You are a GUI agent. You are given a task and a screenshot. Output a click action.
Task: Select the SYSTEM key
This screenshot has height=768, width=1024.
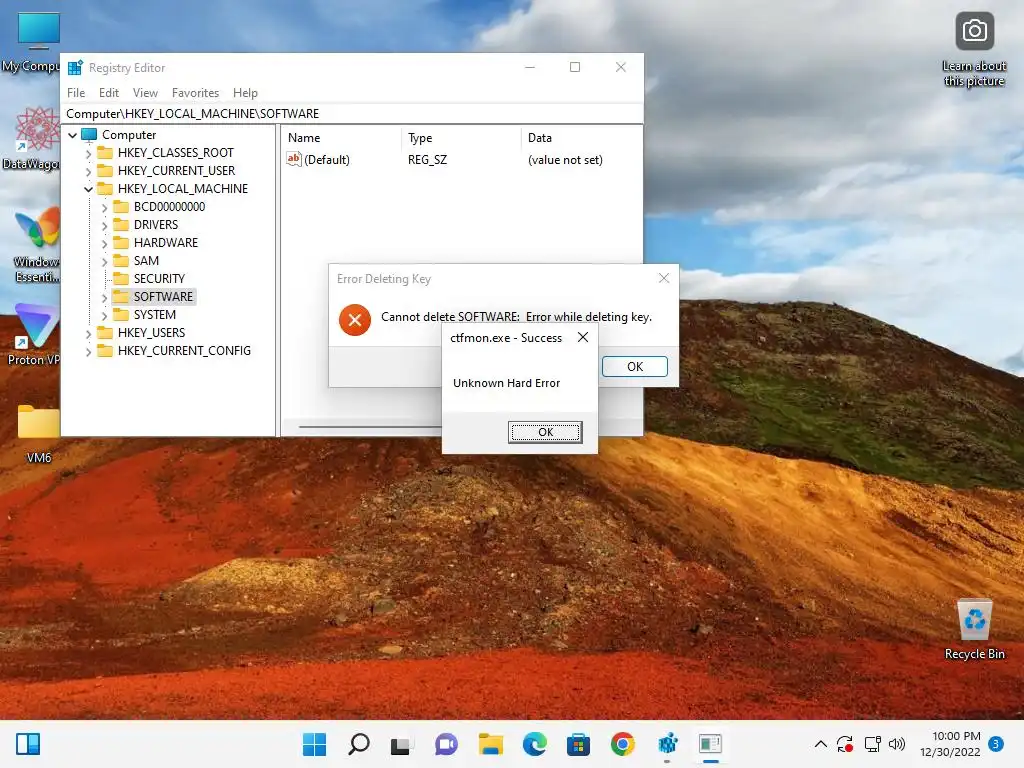coord(155,314)
